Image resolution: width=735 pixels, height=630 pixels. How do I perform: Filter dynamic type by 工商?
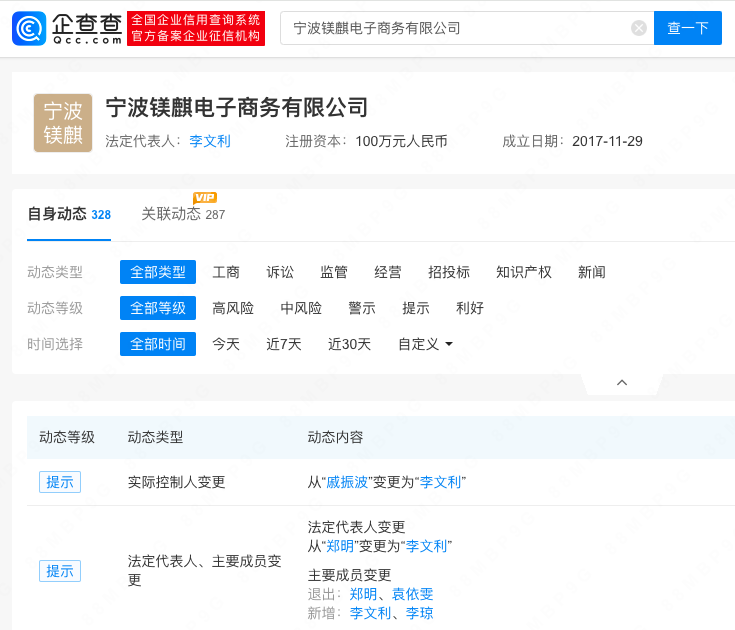point(226,272)
